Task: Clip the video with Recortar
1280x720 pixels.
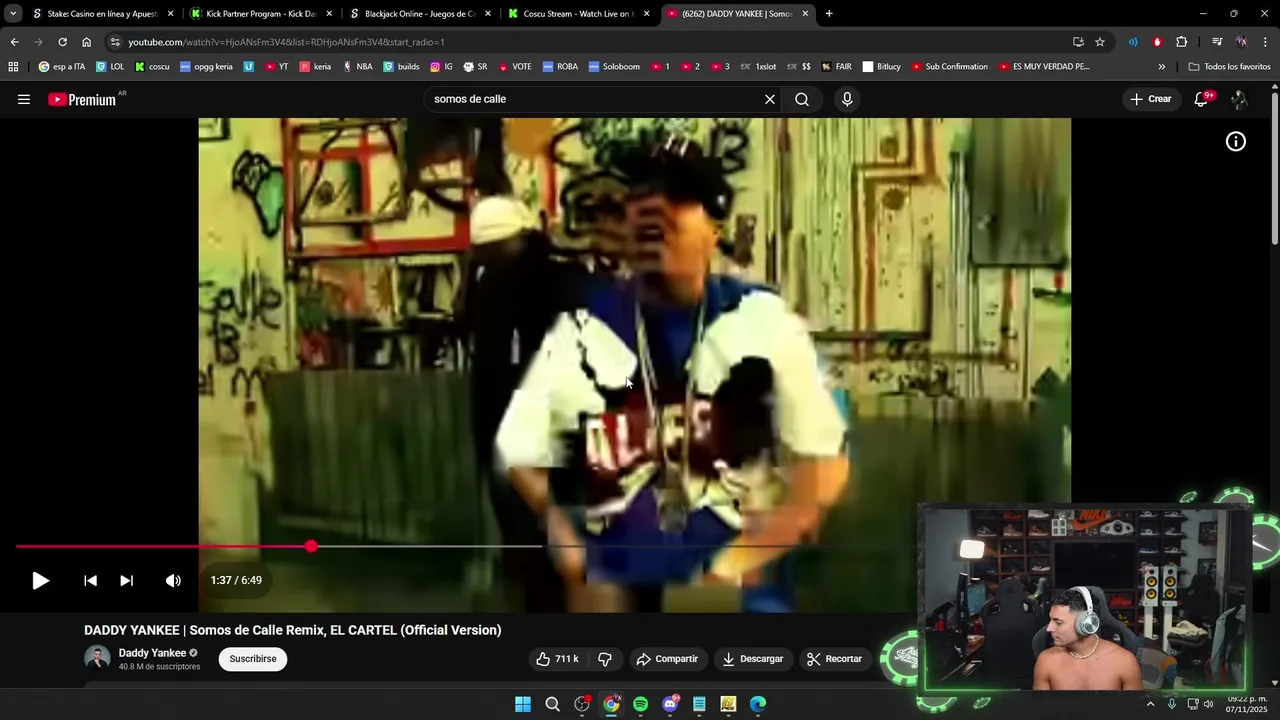Action: point(834,659)
